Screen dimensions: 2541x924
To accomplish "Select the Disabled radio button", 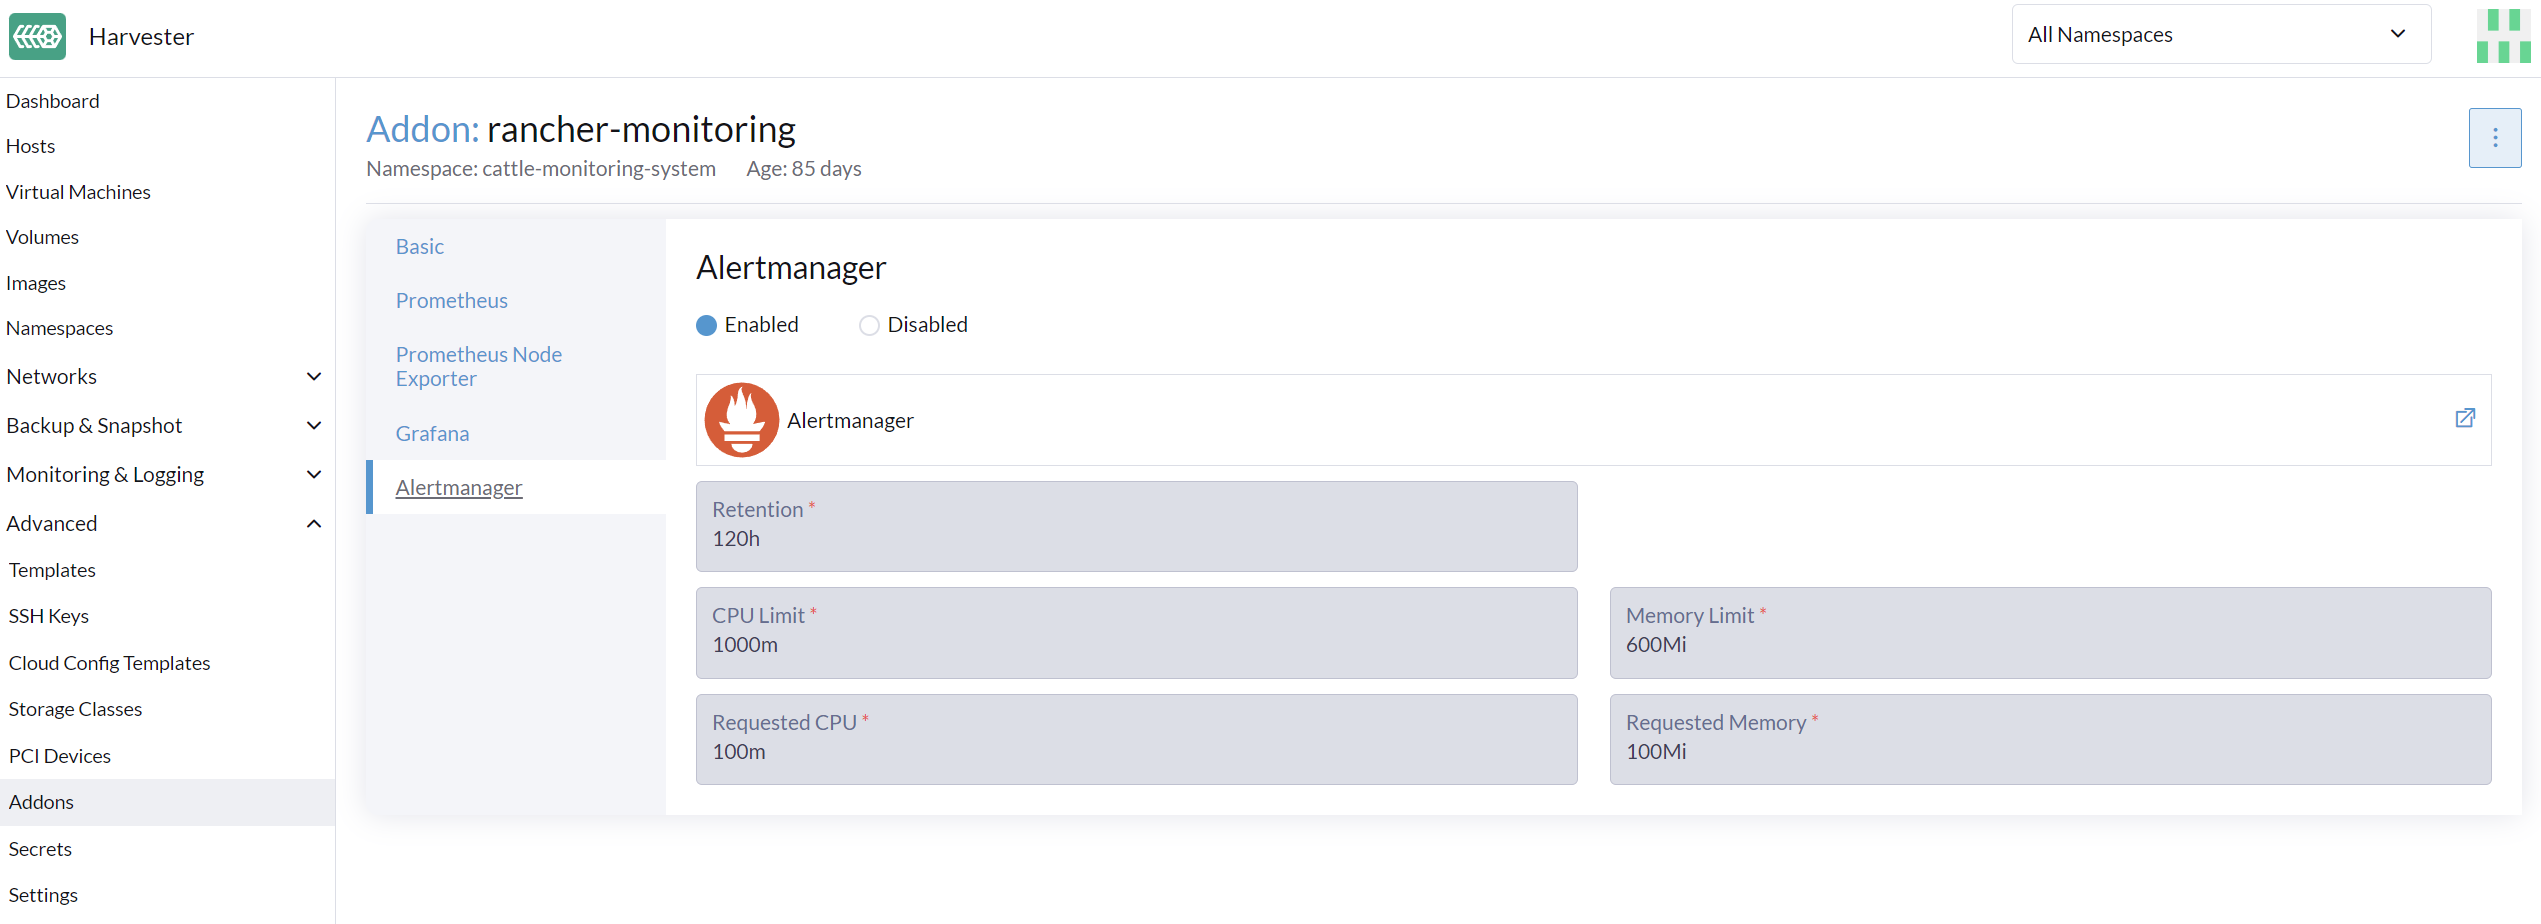I will coord(868,325).
